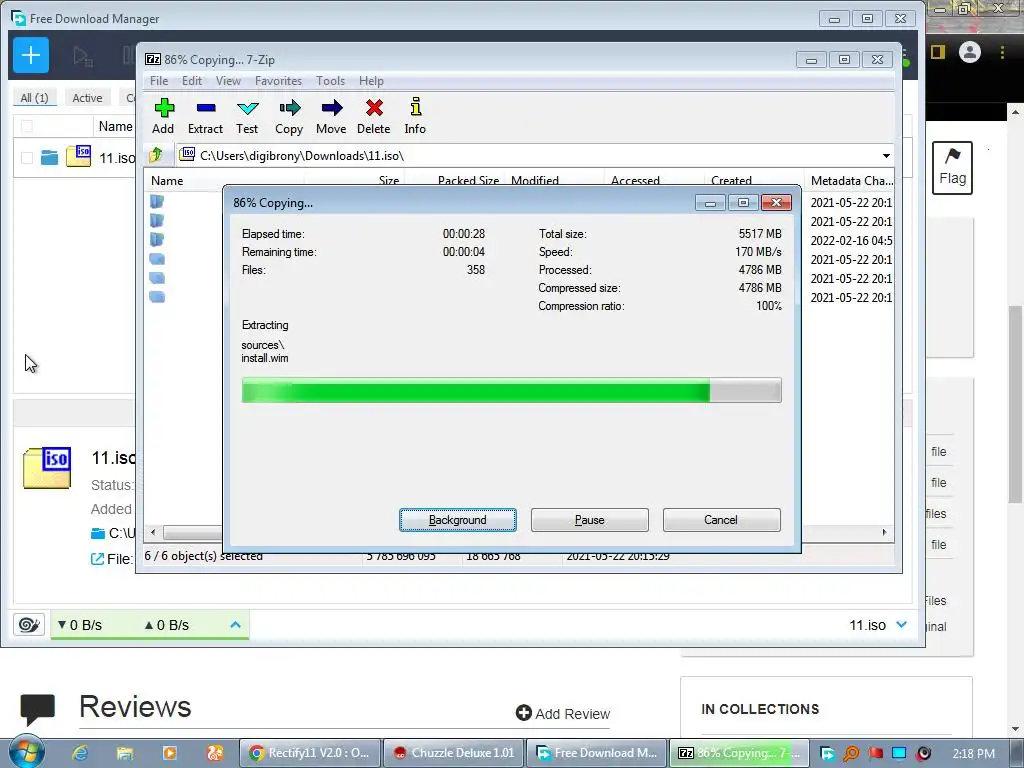1024x768 pixels.
Task: Open the Favorites menu in 7-Zip
Action: point(278,81)
